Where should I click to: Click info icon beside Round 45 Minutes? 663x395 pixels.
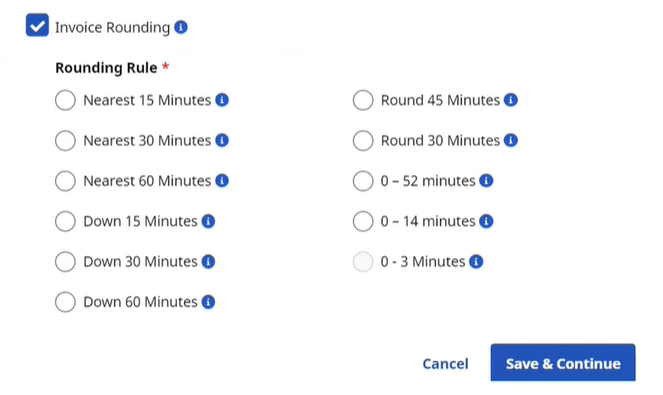511,100
